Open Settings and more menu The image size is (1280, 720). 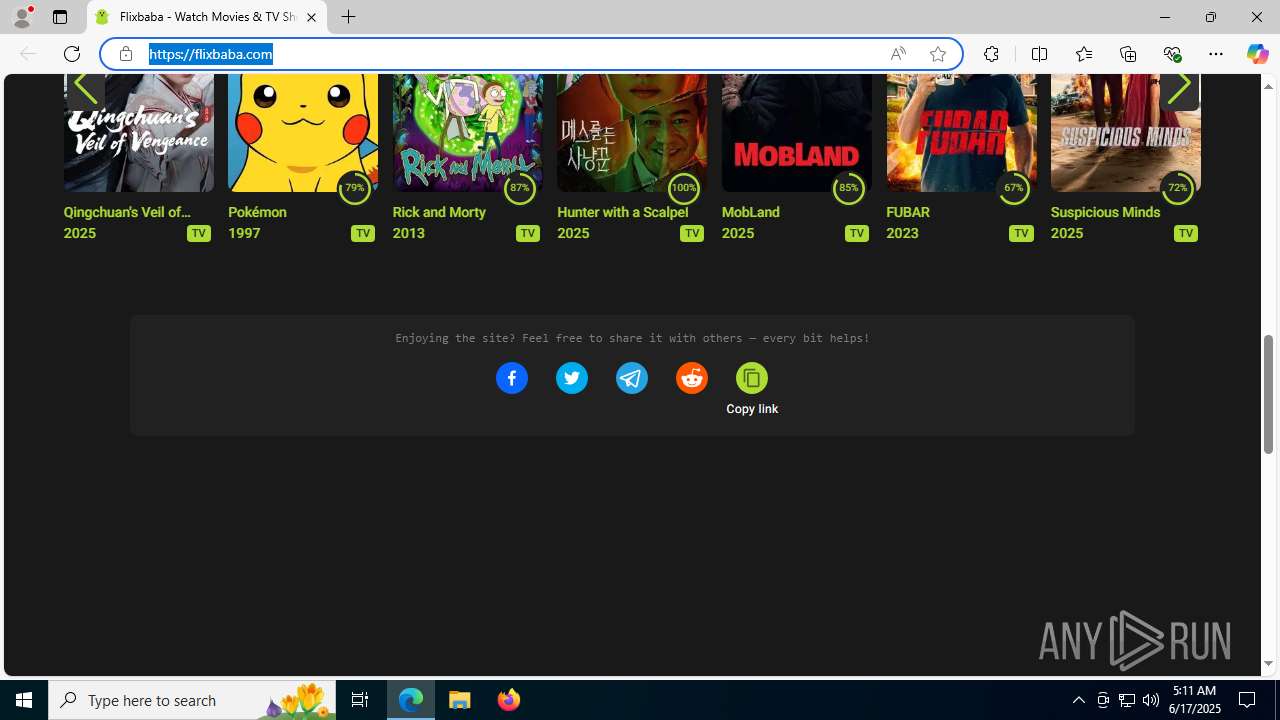coord(1216,54)
